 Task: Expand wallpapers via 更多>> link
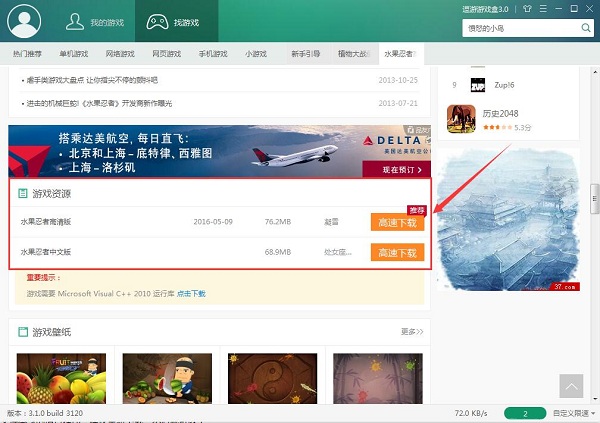412,331
